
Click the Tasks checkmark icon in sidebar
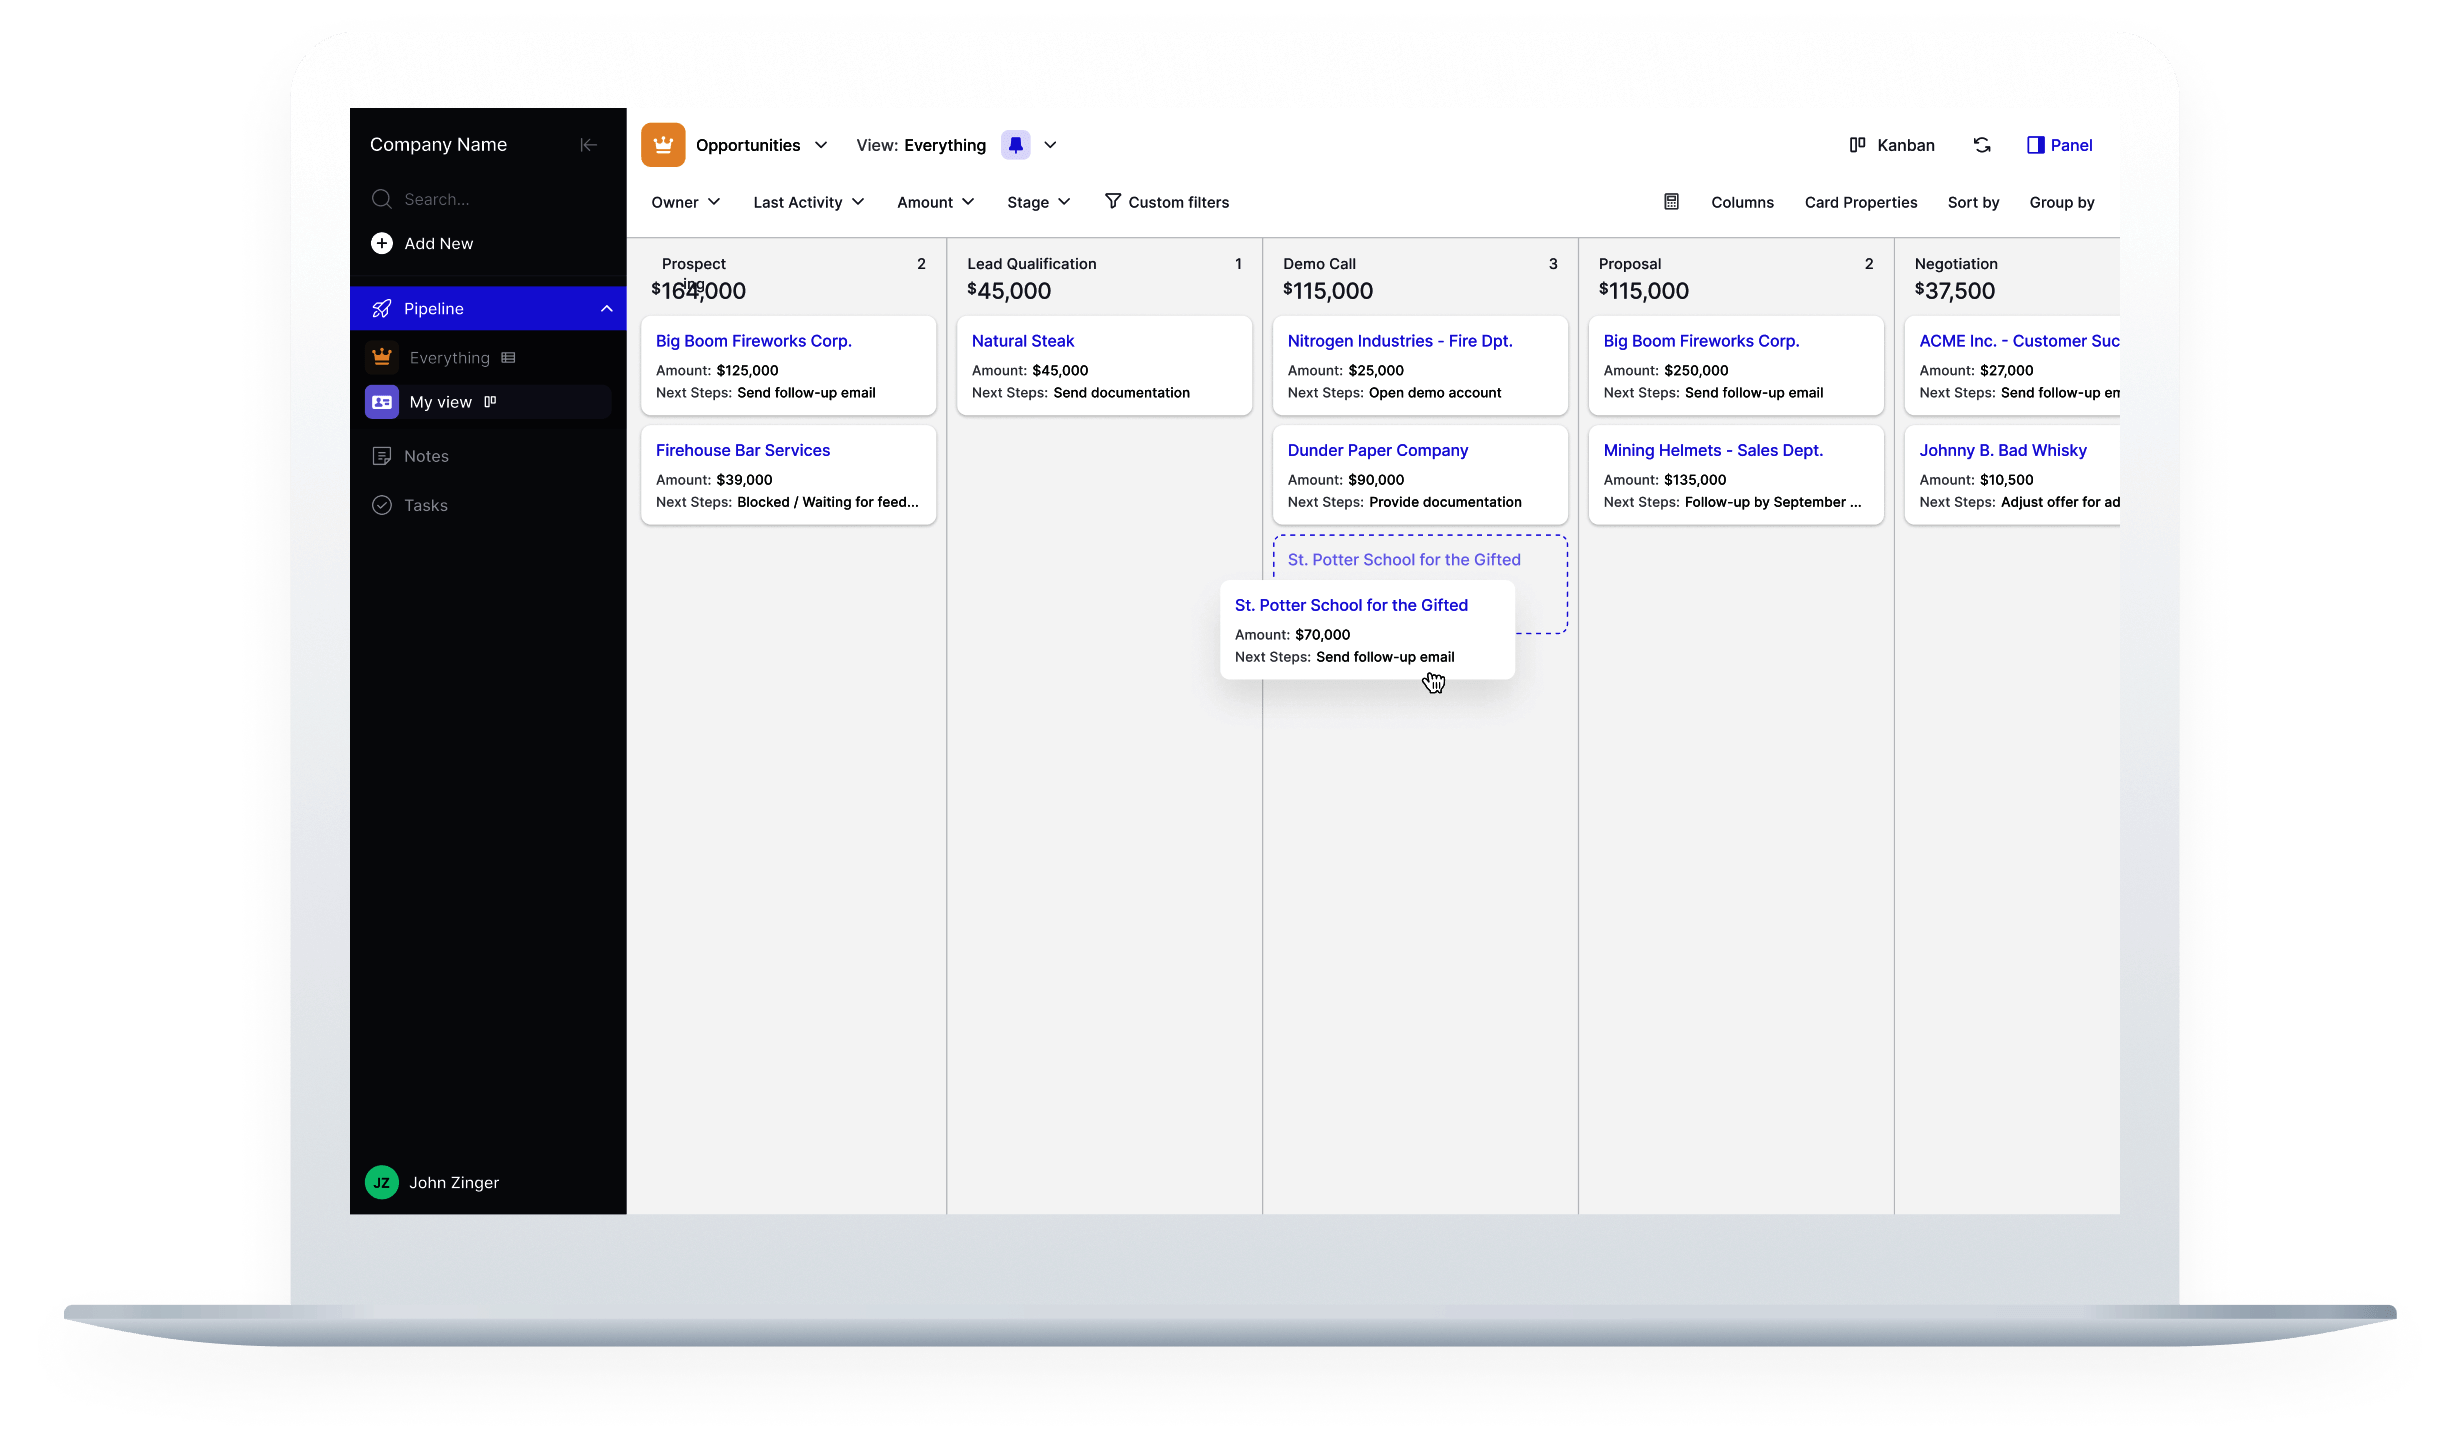382,505
